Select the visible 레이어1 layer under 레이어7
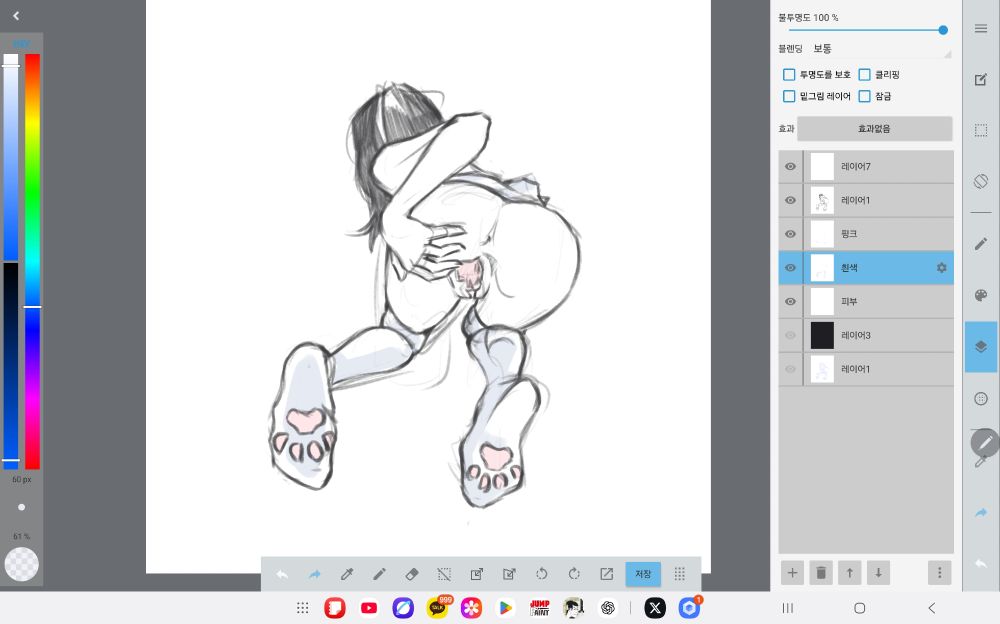Image resolution: width=1000 pixels, height=624 pixels. (866, 200)
